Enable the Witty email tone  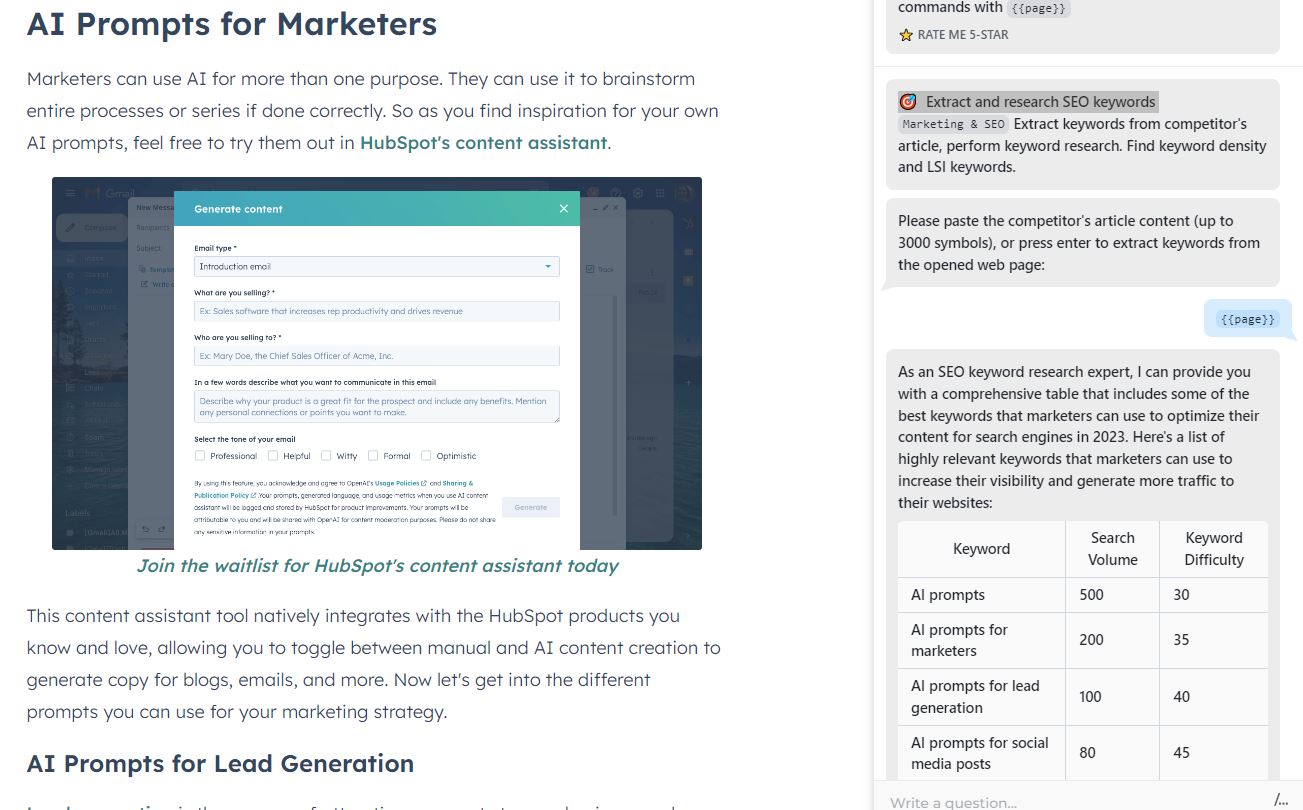tap(326, 456)
